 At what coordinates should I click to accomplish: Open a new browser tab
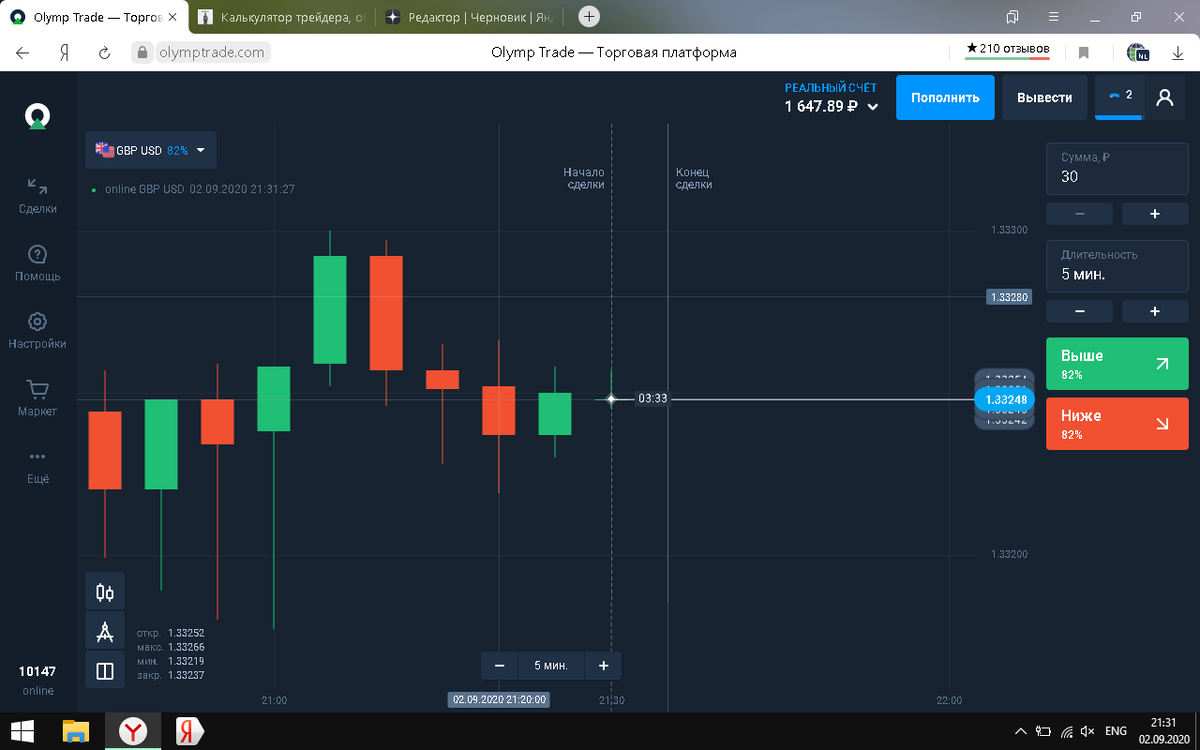tap(589, 16)
